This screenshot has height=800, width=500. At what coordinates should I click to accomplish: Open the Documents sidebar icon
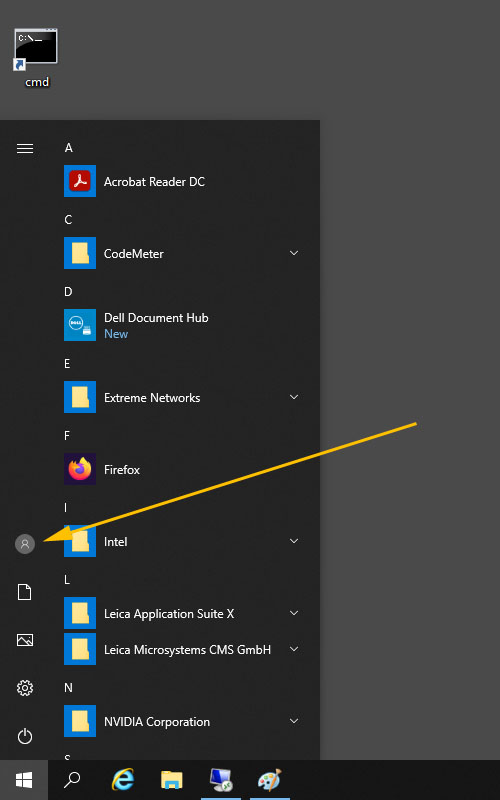coord(25,592)
